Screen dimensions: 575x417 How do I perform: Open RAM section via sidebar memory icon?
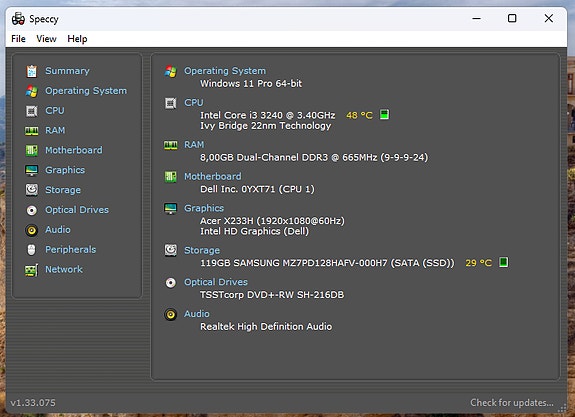32,131
